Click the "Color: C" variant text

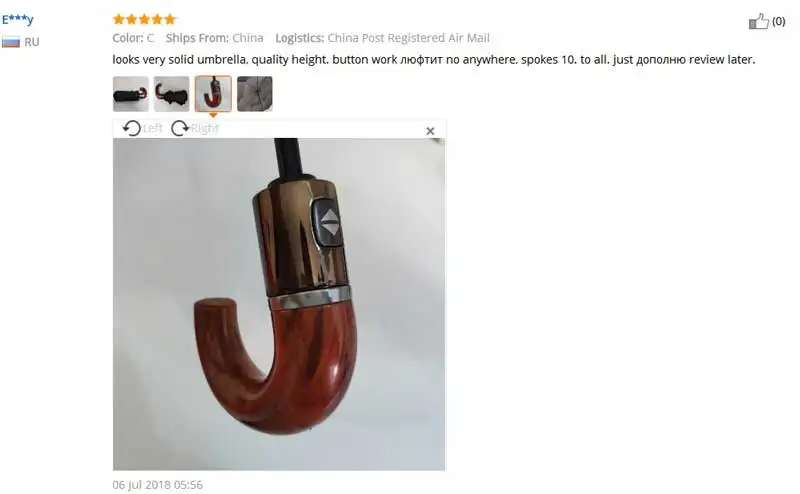point(133,38)
